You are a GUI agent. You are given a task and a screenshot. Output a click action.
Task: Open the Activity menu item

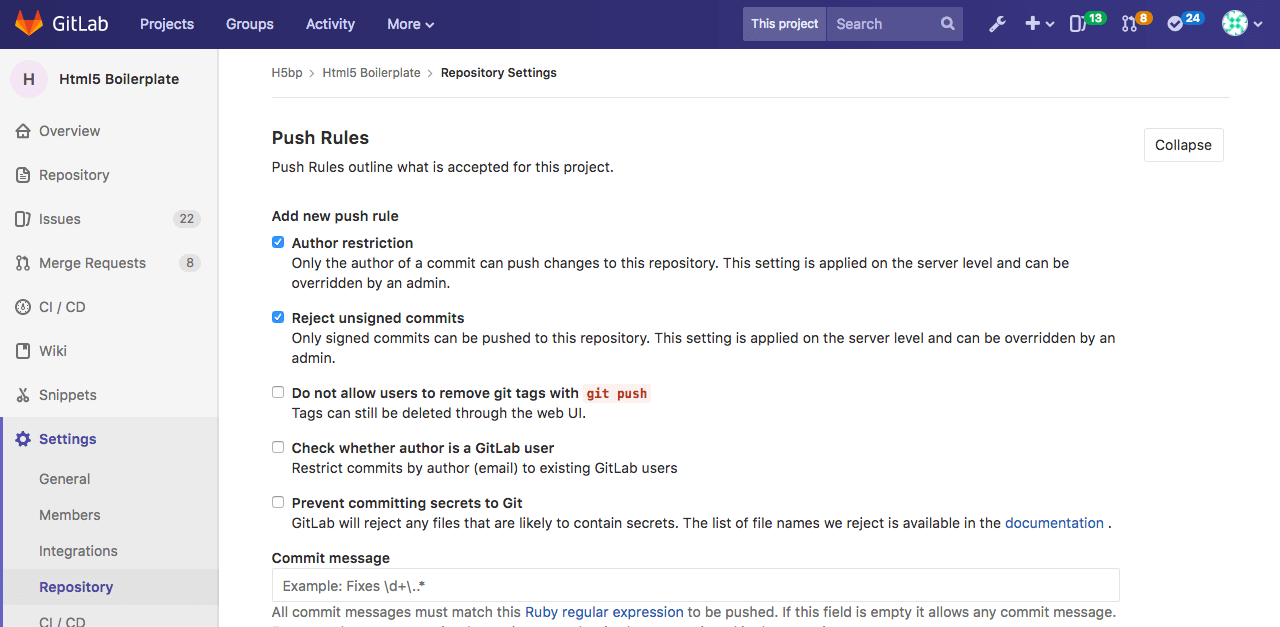tap(330, 23)
